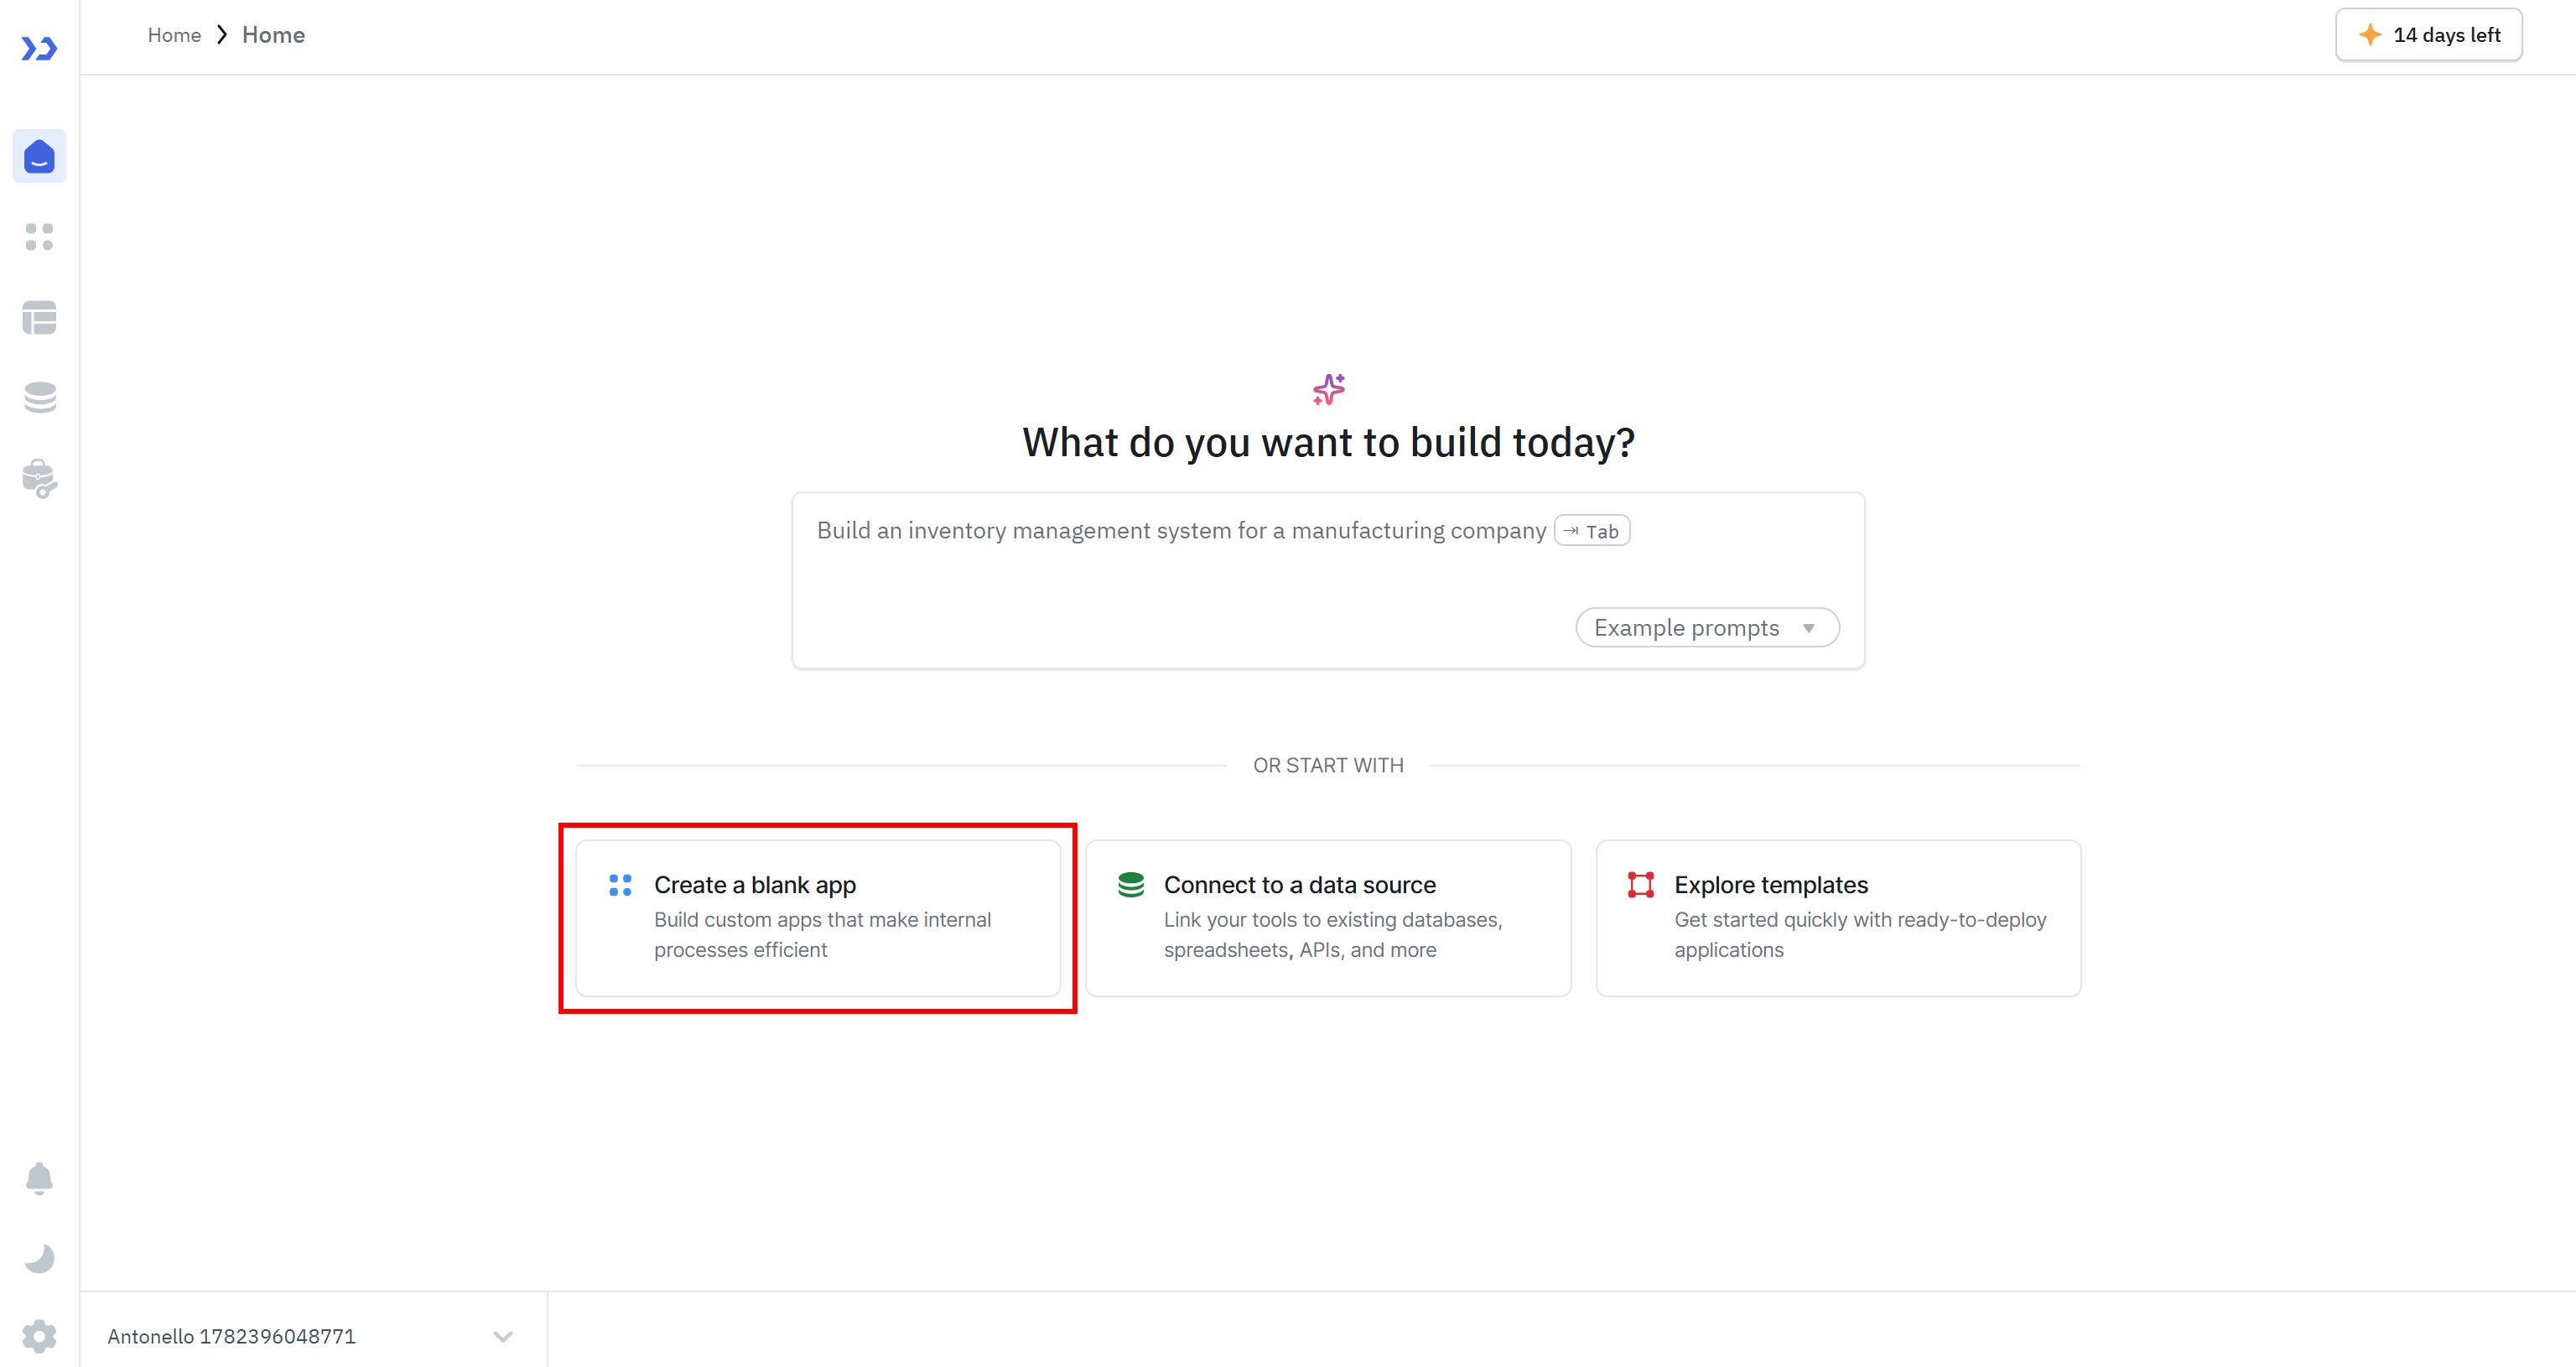
Task: Click the first Home breadcrumb
Action: pyautogui.click(x=174, y=35)
